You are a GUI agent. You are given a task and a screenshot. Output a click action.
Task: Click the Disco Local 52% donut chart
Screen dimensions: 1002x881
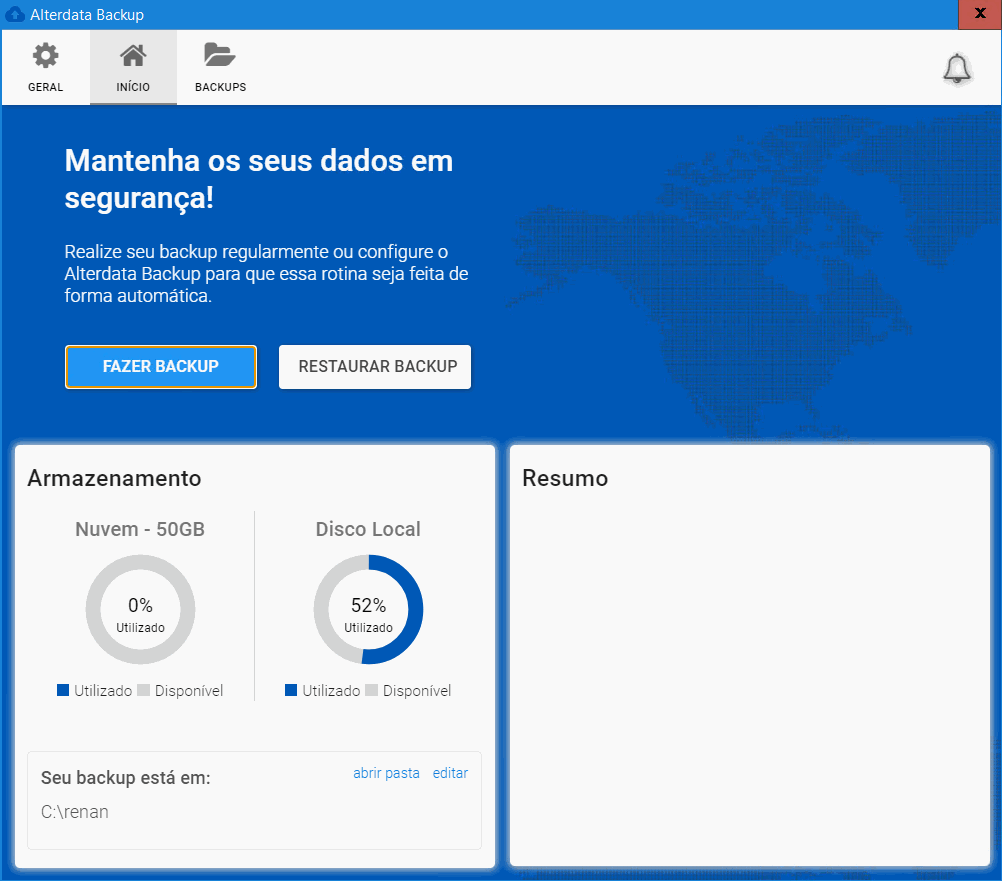click(368, 610)
